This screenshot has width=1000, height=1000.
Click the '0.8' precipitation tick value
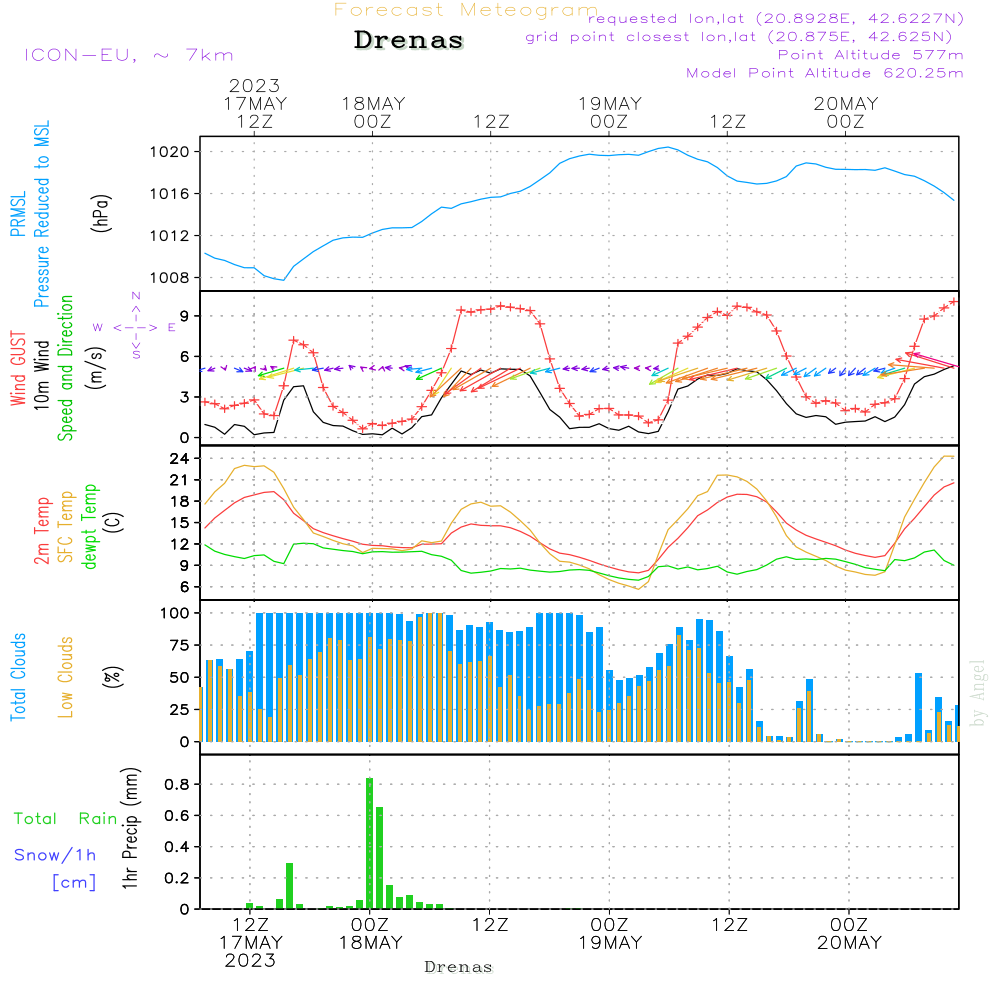pos(177,784)
